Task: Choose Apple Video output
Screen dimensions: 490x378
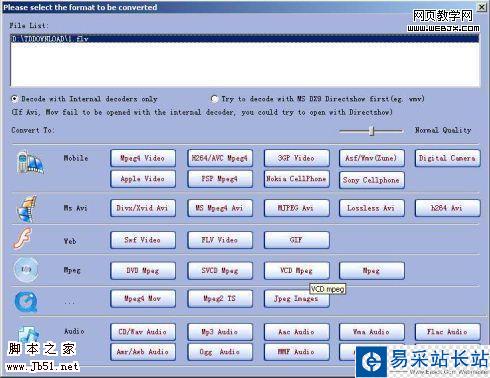Action: click(x=143, y=179)
